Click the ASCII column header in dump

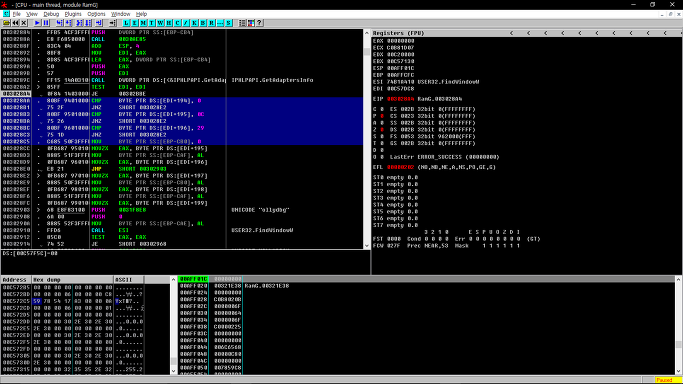[128, 280]
